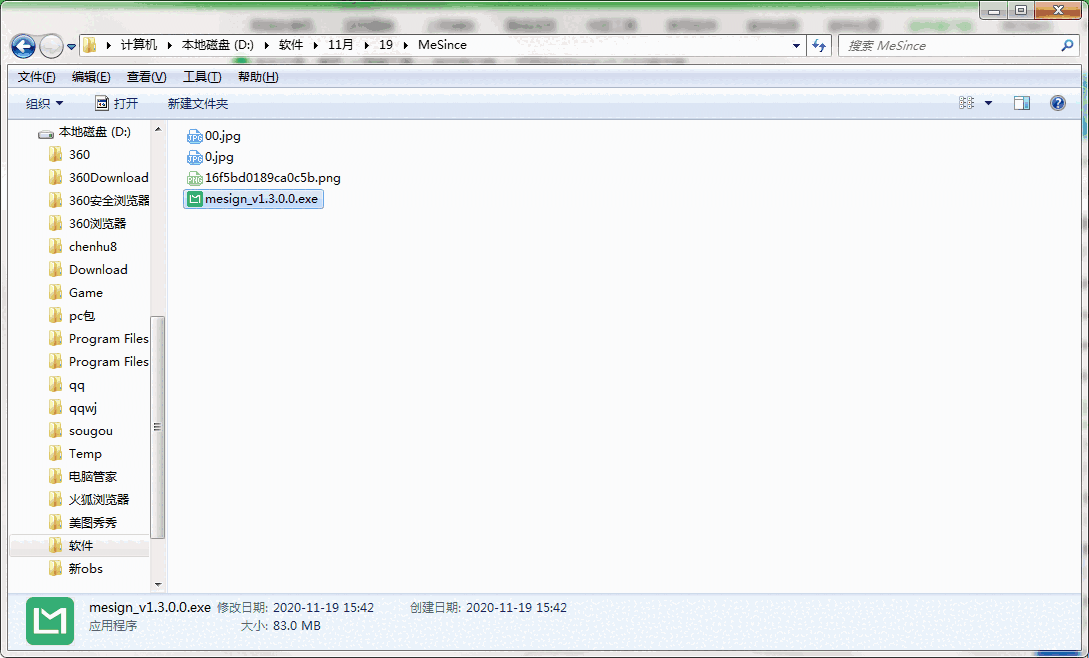Click the green mesign exe file icon
The height and width of the screenshot is (658, 1089).
[x=195, y=199]
